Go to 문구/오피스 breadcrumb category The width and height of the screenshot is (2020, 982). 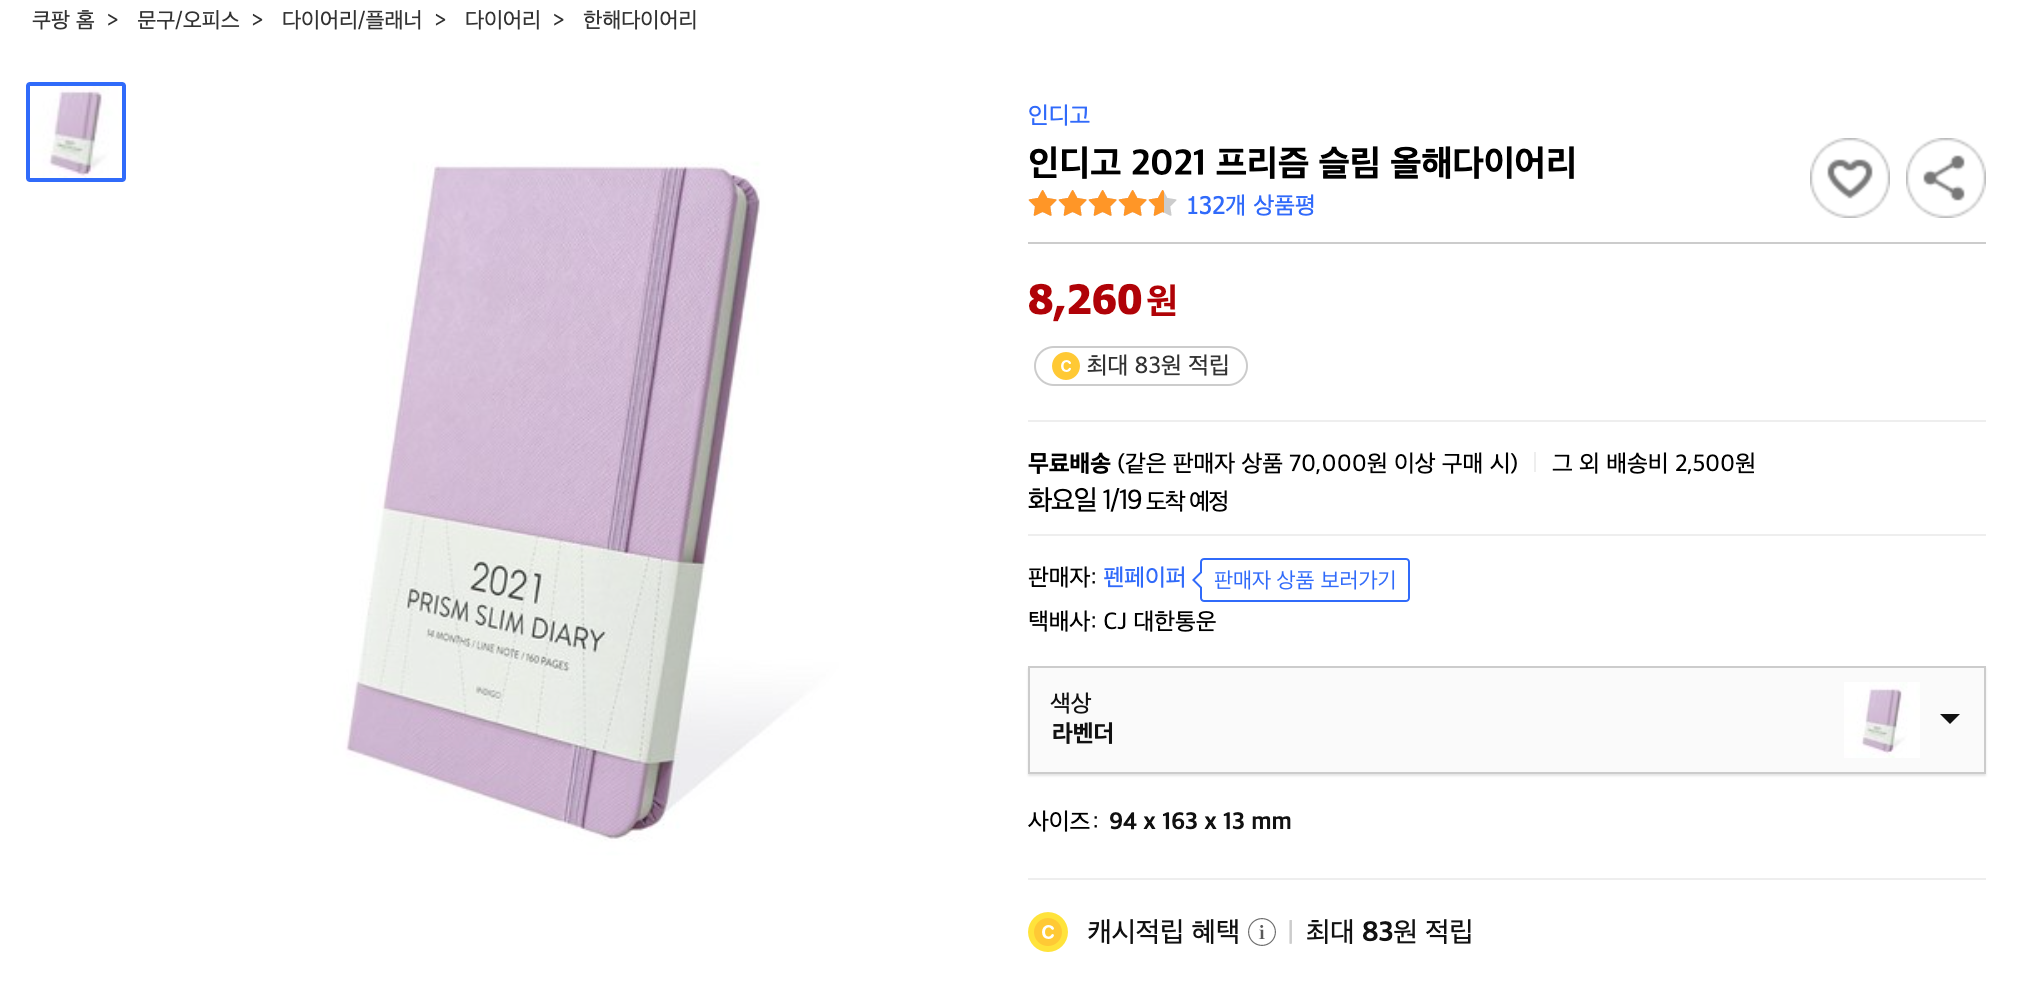point(188,20)
